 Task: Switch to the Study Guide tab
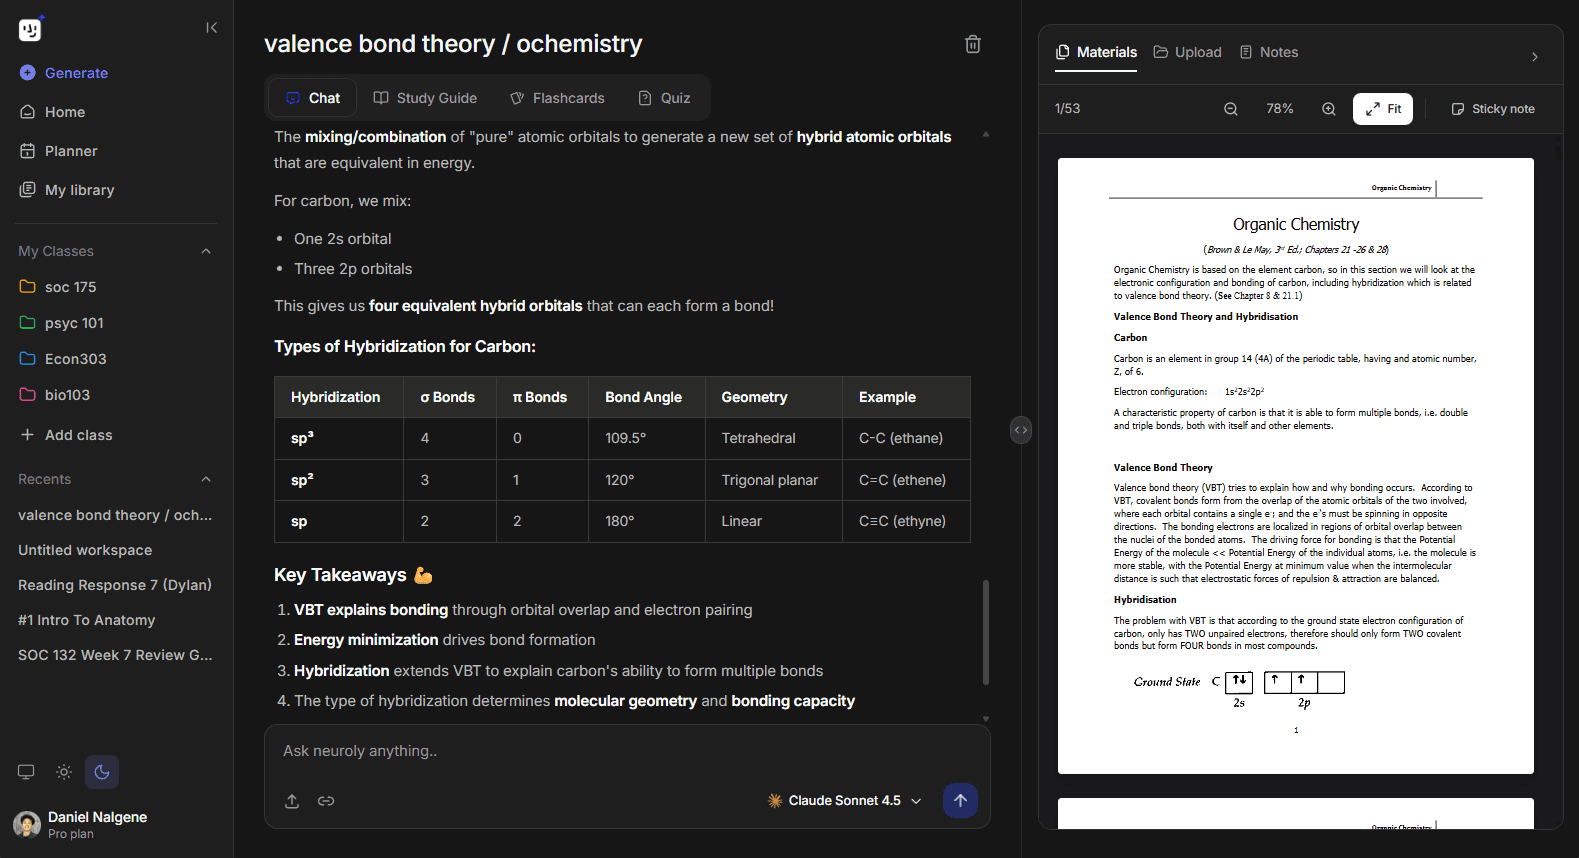pos(425,98)
